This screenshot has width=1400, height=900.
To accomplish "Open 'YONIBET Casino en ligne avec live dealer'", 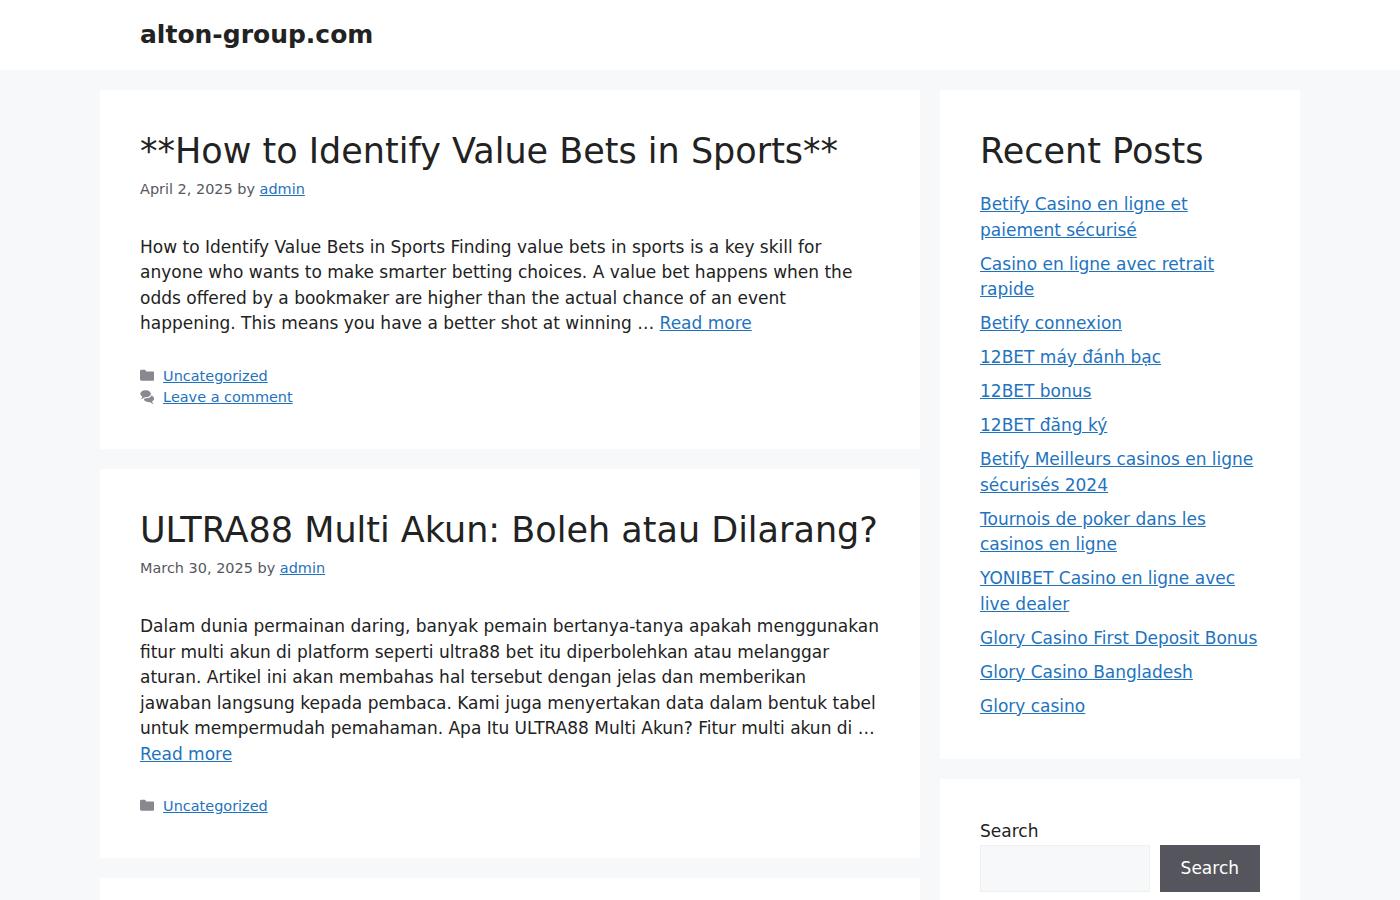I will [1107, 591].
